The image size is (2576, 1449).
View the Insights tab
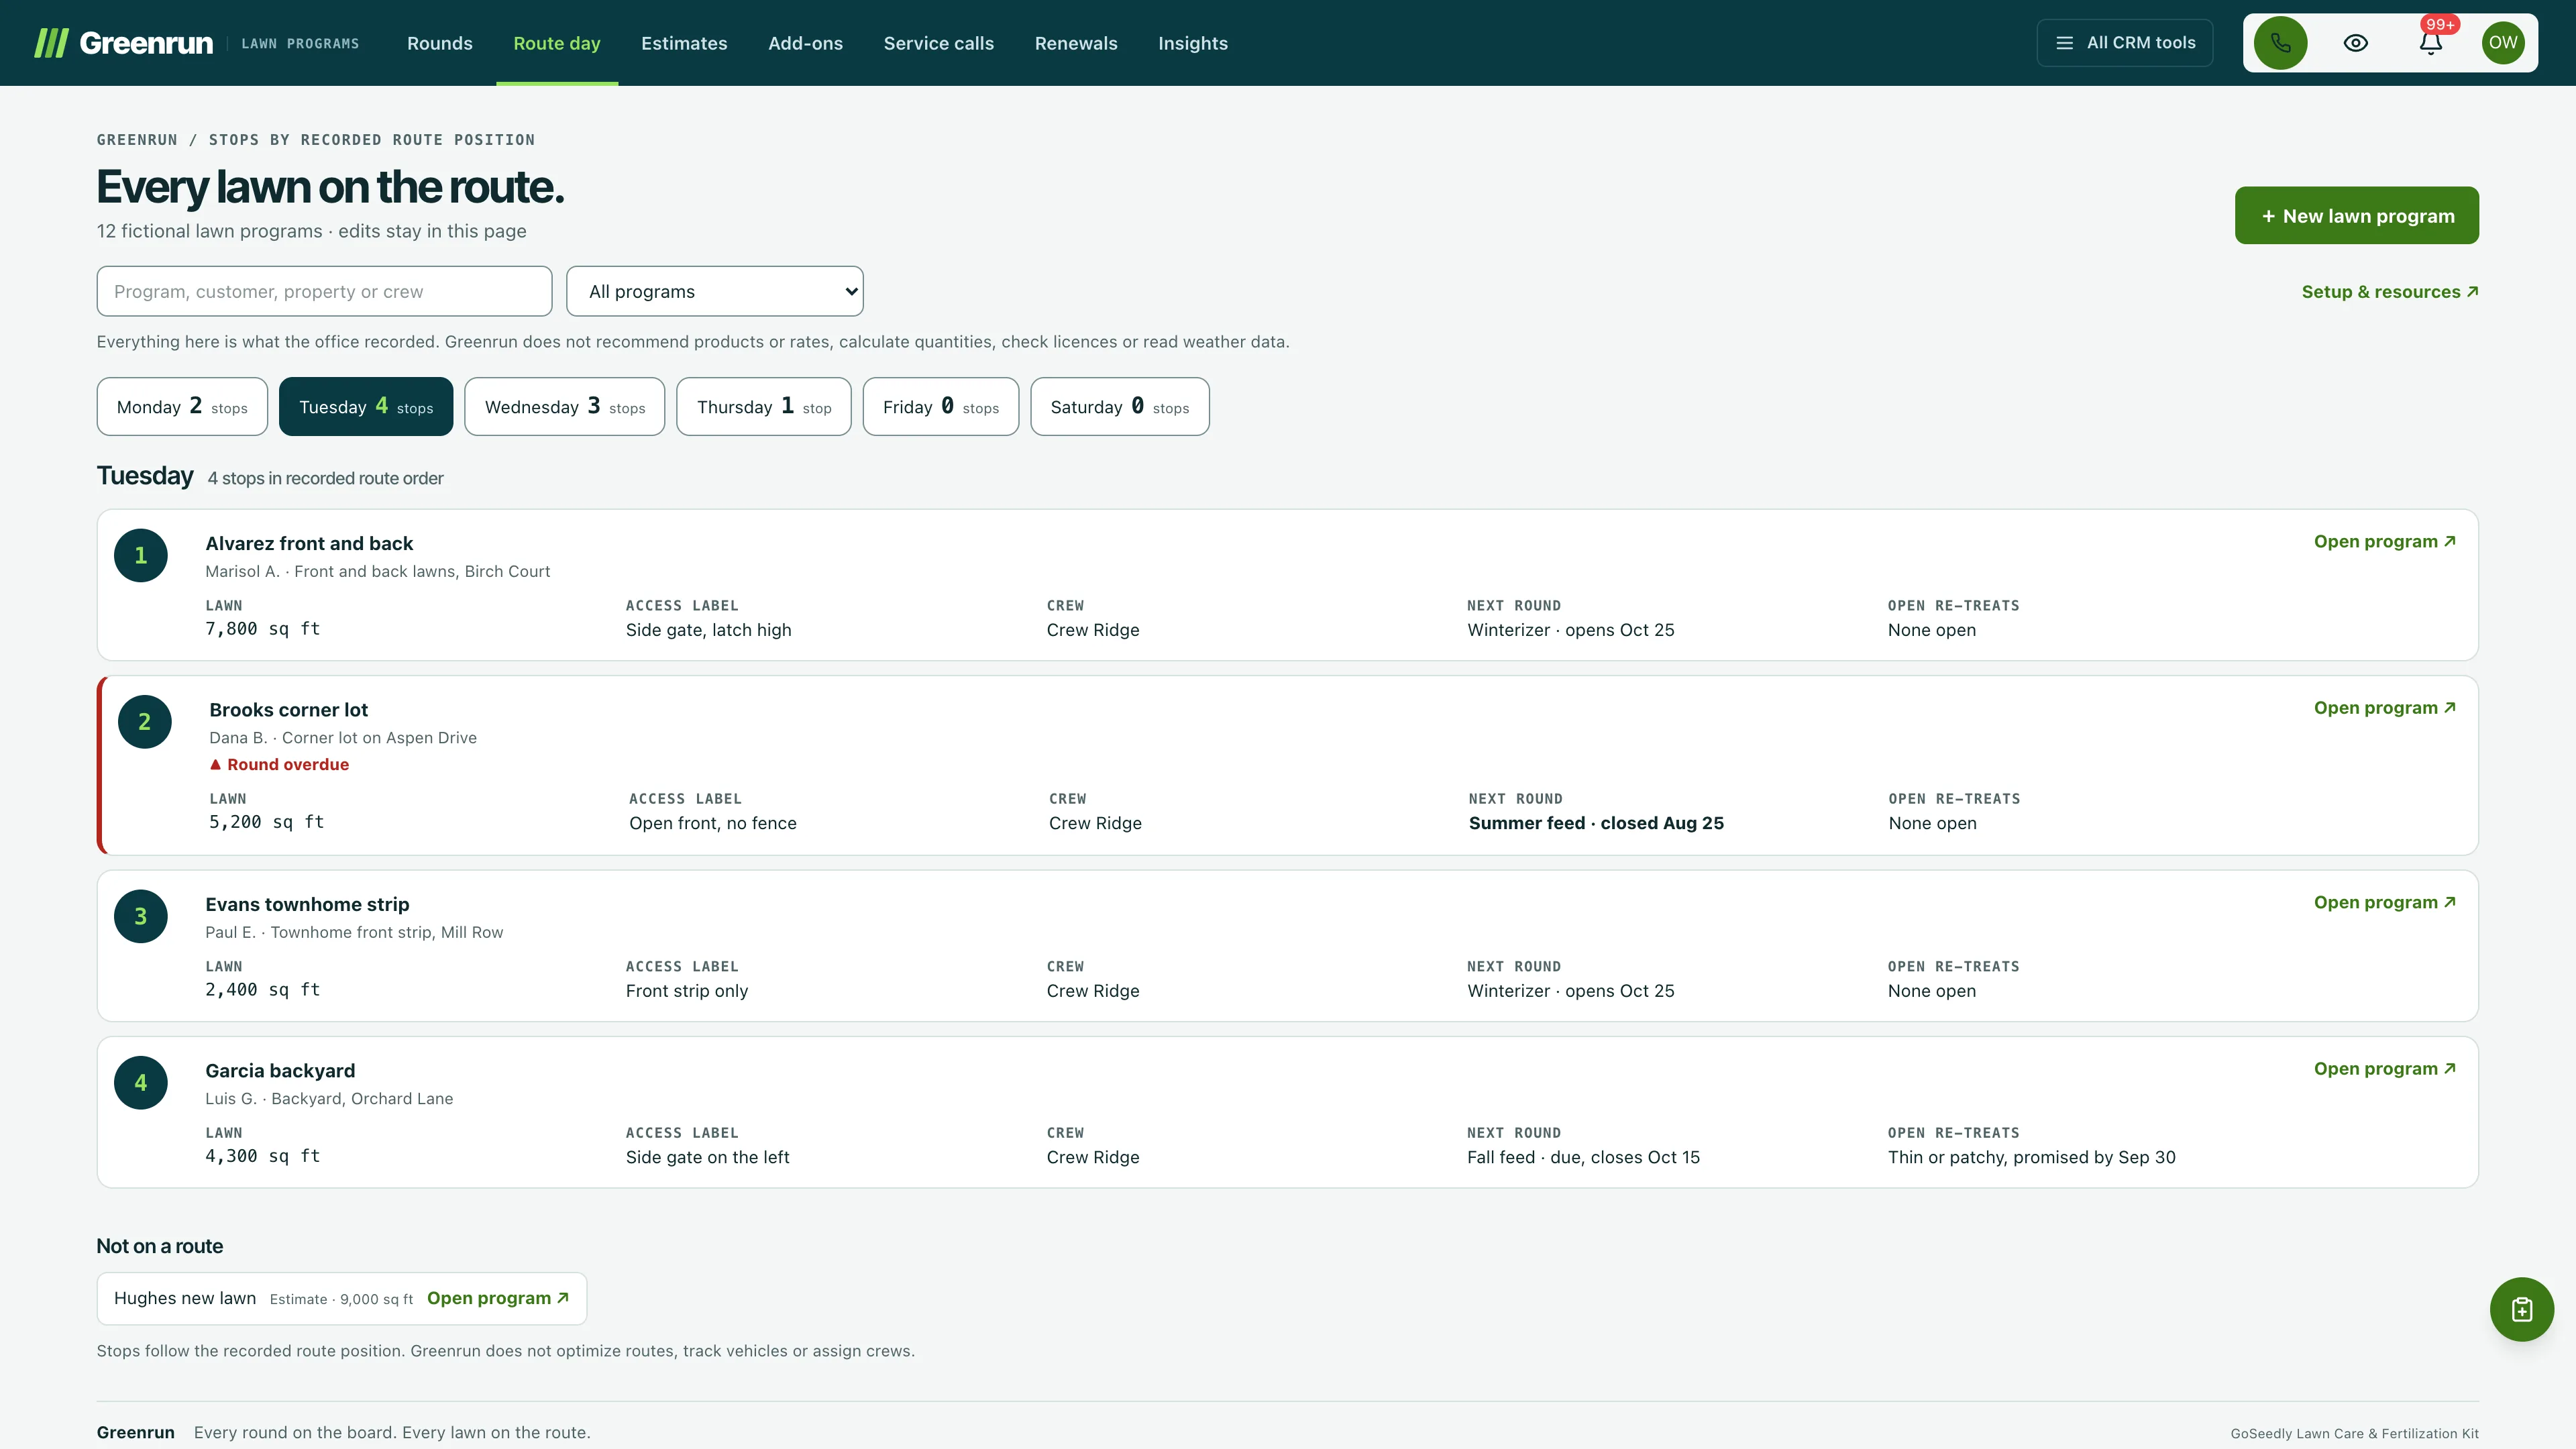click(x=1193, y=43)
